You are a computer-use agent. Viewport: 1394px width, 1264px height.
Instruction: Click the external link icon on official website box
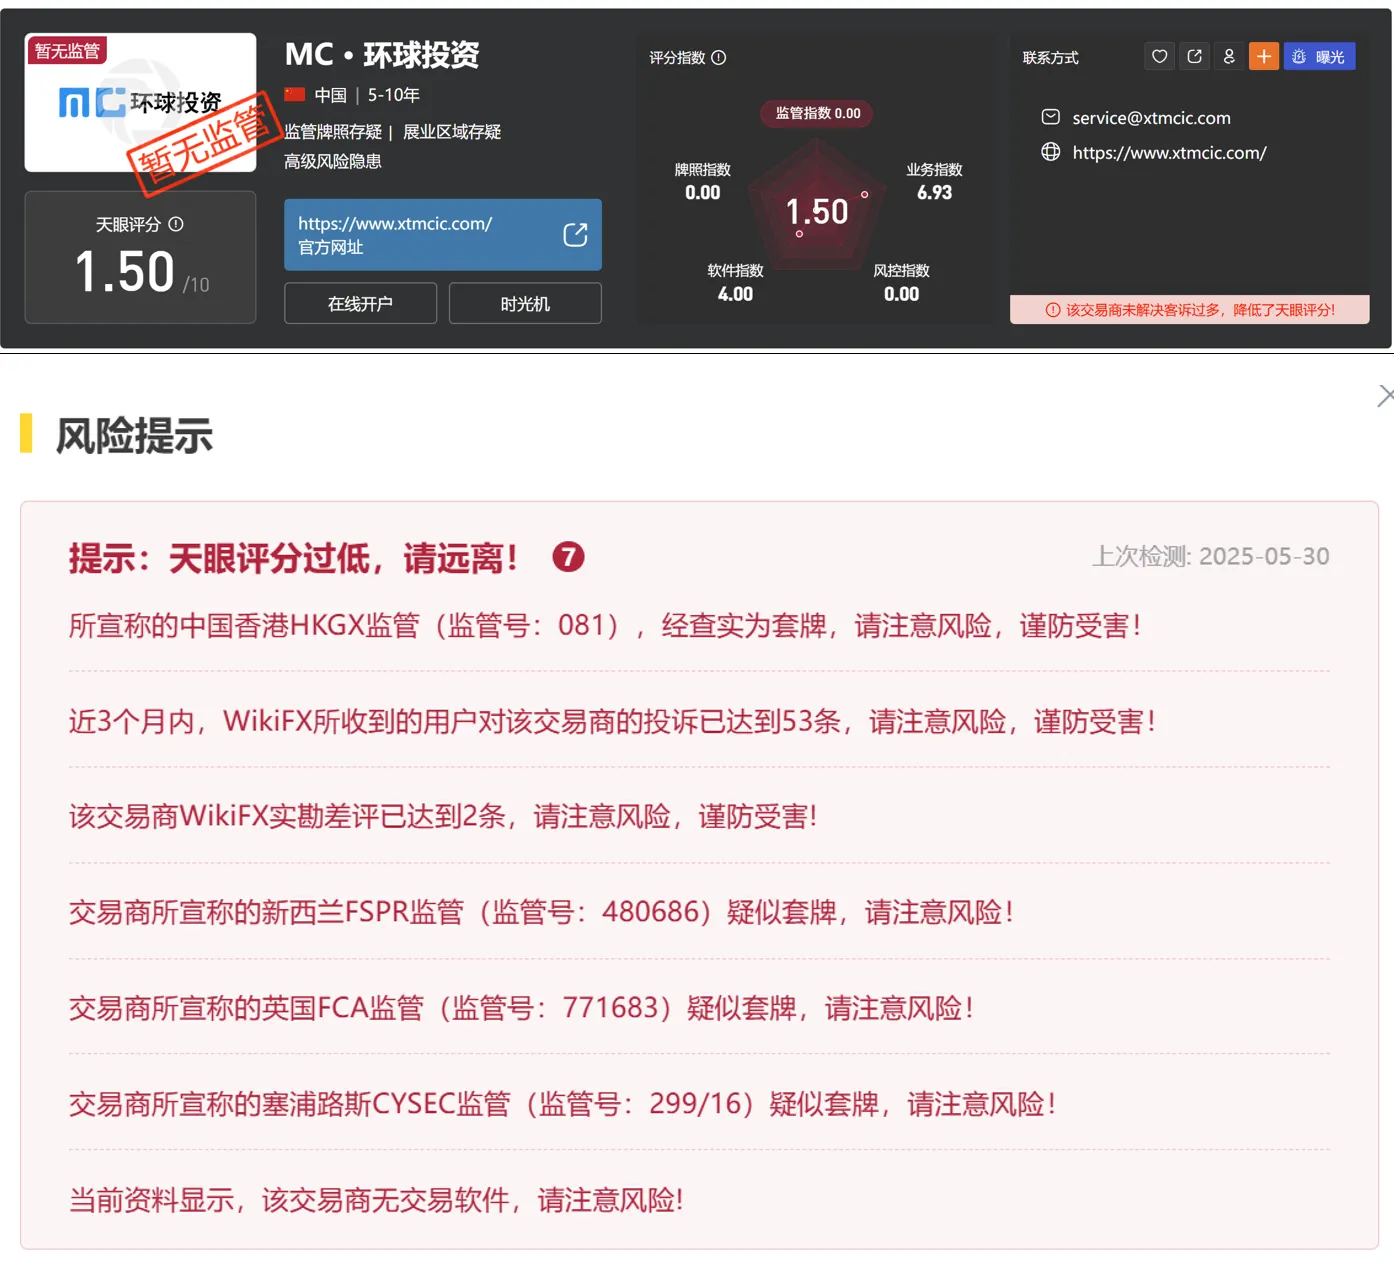[x=575, y=235]
